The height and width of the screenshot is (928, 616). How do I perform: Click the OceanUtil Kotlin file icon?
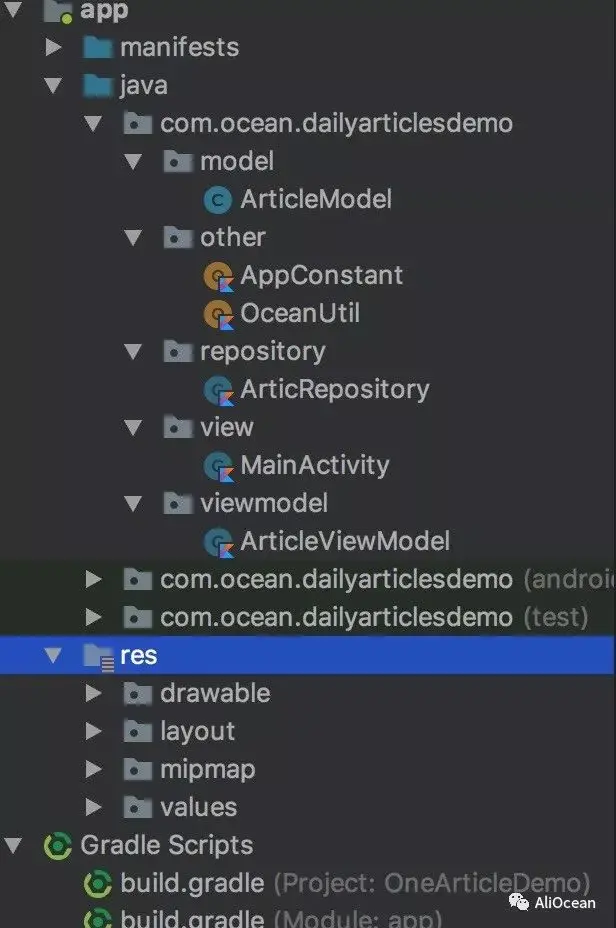pos(217,314)
